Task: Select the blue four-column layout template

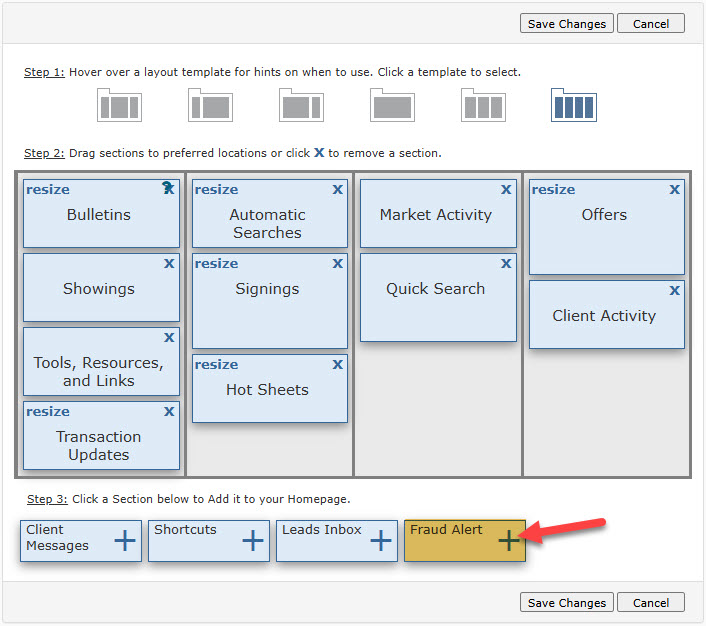Action: (574, 105)
